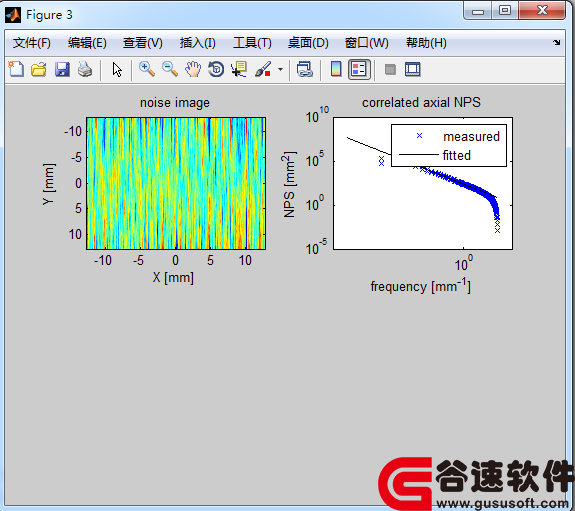Save the figure with the floppy disk icon

[62, 69]
